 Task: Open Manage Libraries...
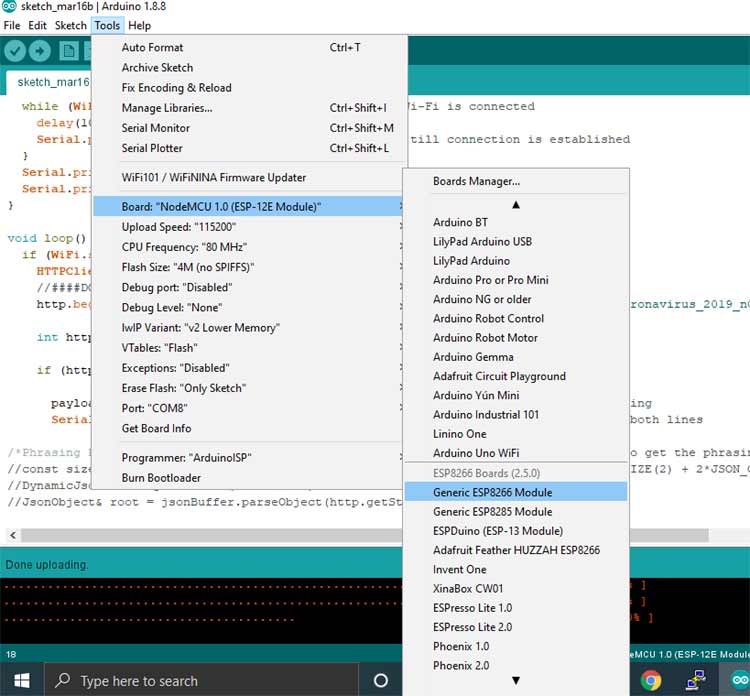(x=248, y=108)
